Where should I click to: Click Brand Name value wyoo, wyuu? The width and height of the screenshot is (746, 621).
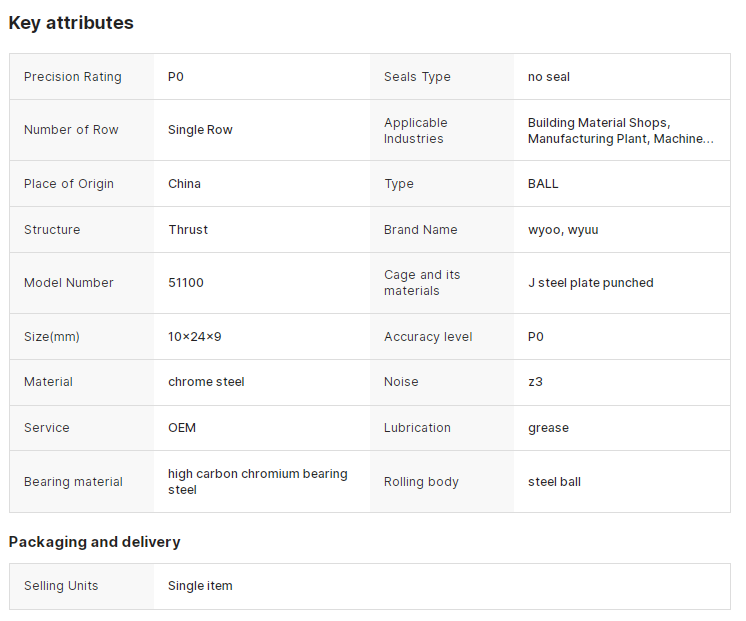563,230
